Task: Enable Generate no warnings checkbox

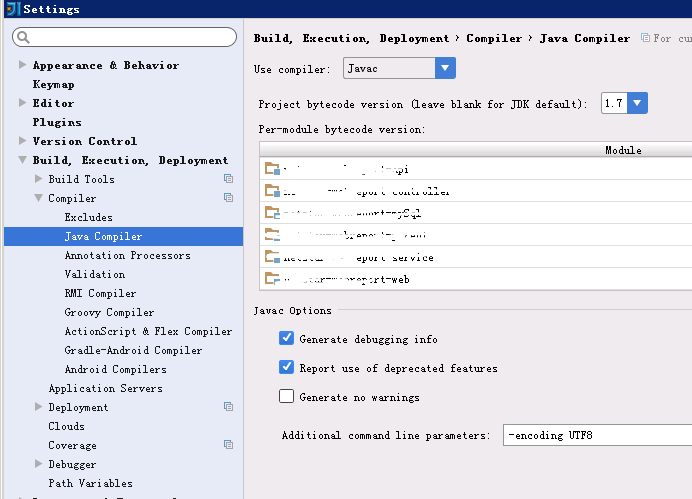Action: click(286, 396)
